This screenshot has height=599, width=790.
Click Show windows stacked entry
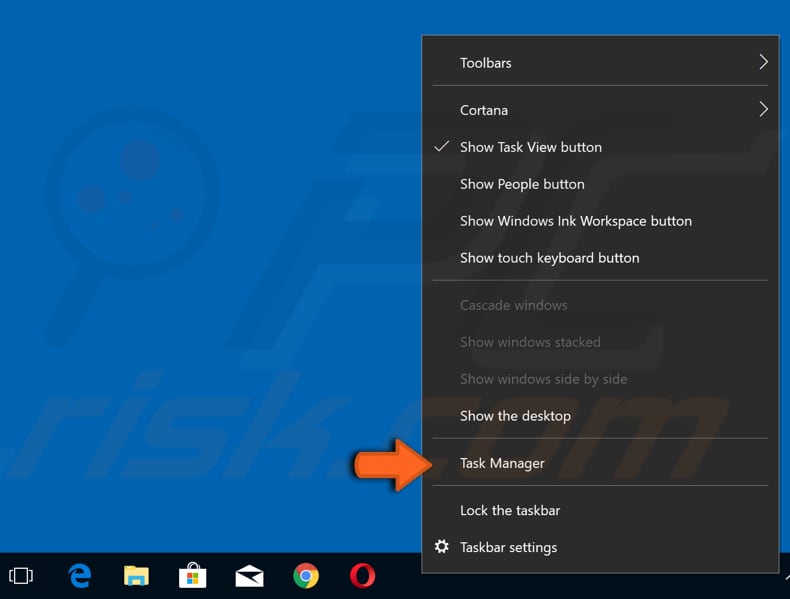click(600, 342)
